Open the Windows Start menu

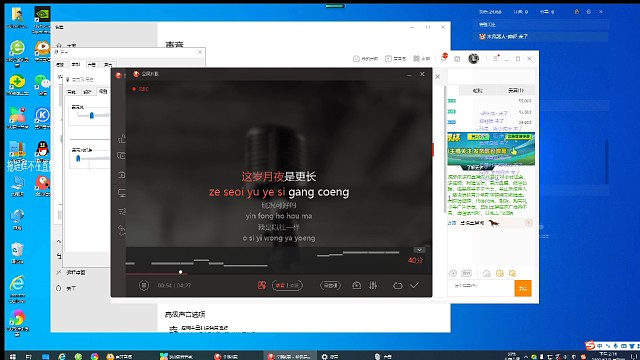click(x=12, y=356)
